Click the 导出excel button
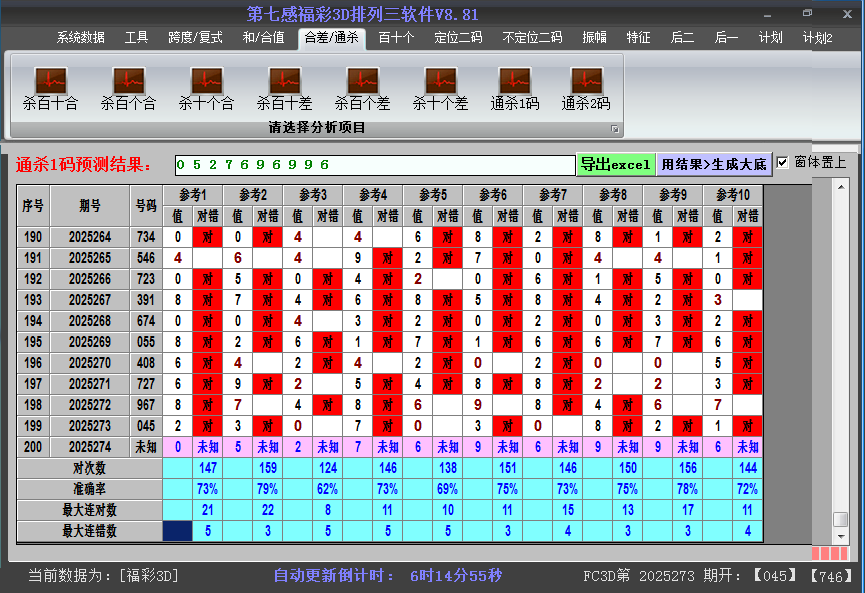Image resolution: width=865 pixels, height=593 pixels. [615, 164]
